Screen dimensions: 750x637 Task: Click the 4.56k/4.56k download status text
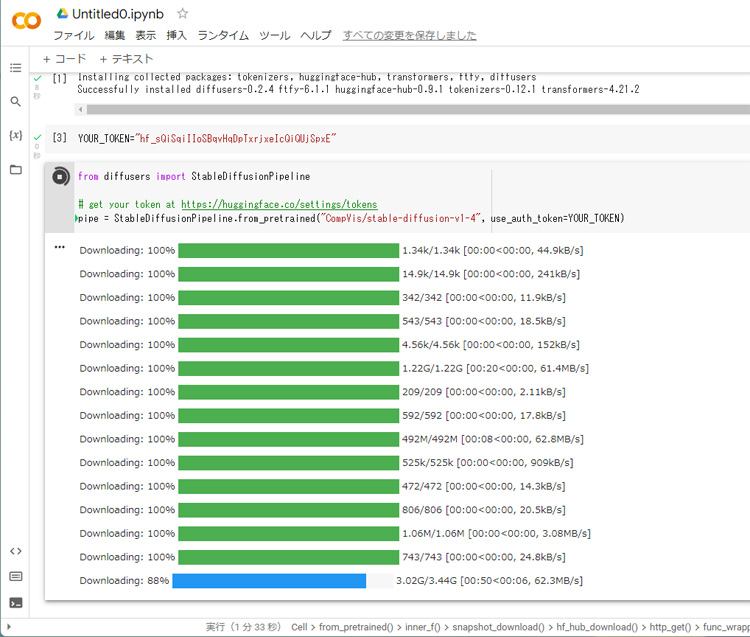pyautogui.click(x=491, y=345)
